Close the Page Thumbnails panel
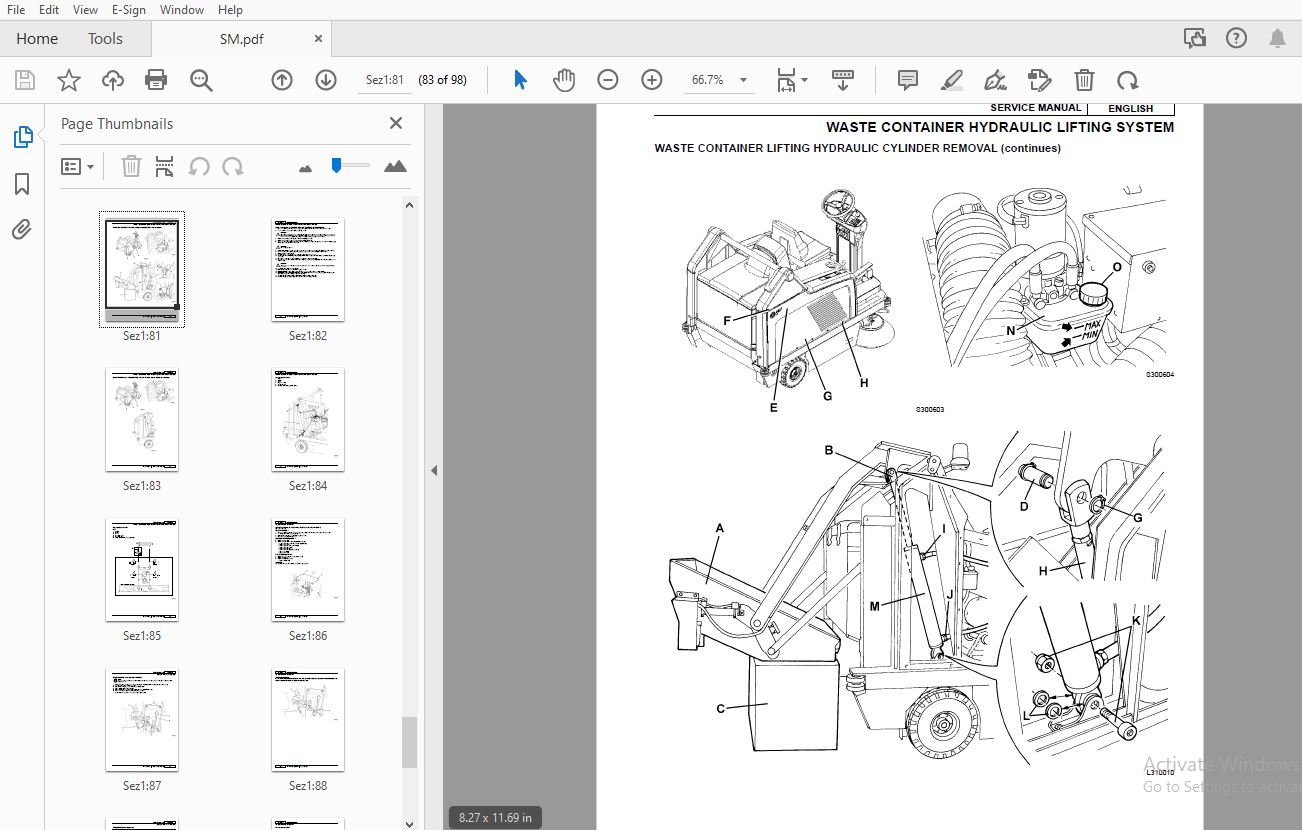The height and width of the screenshot is (830, 1302). pyautogui.click(x=396, y=123)
